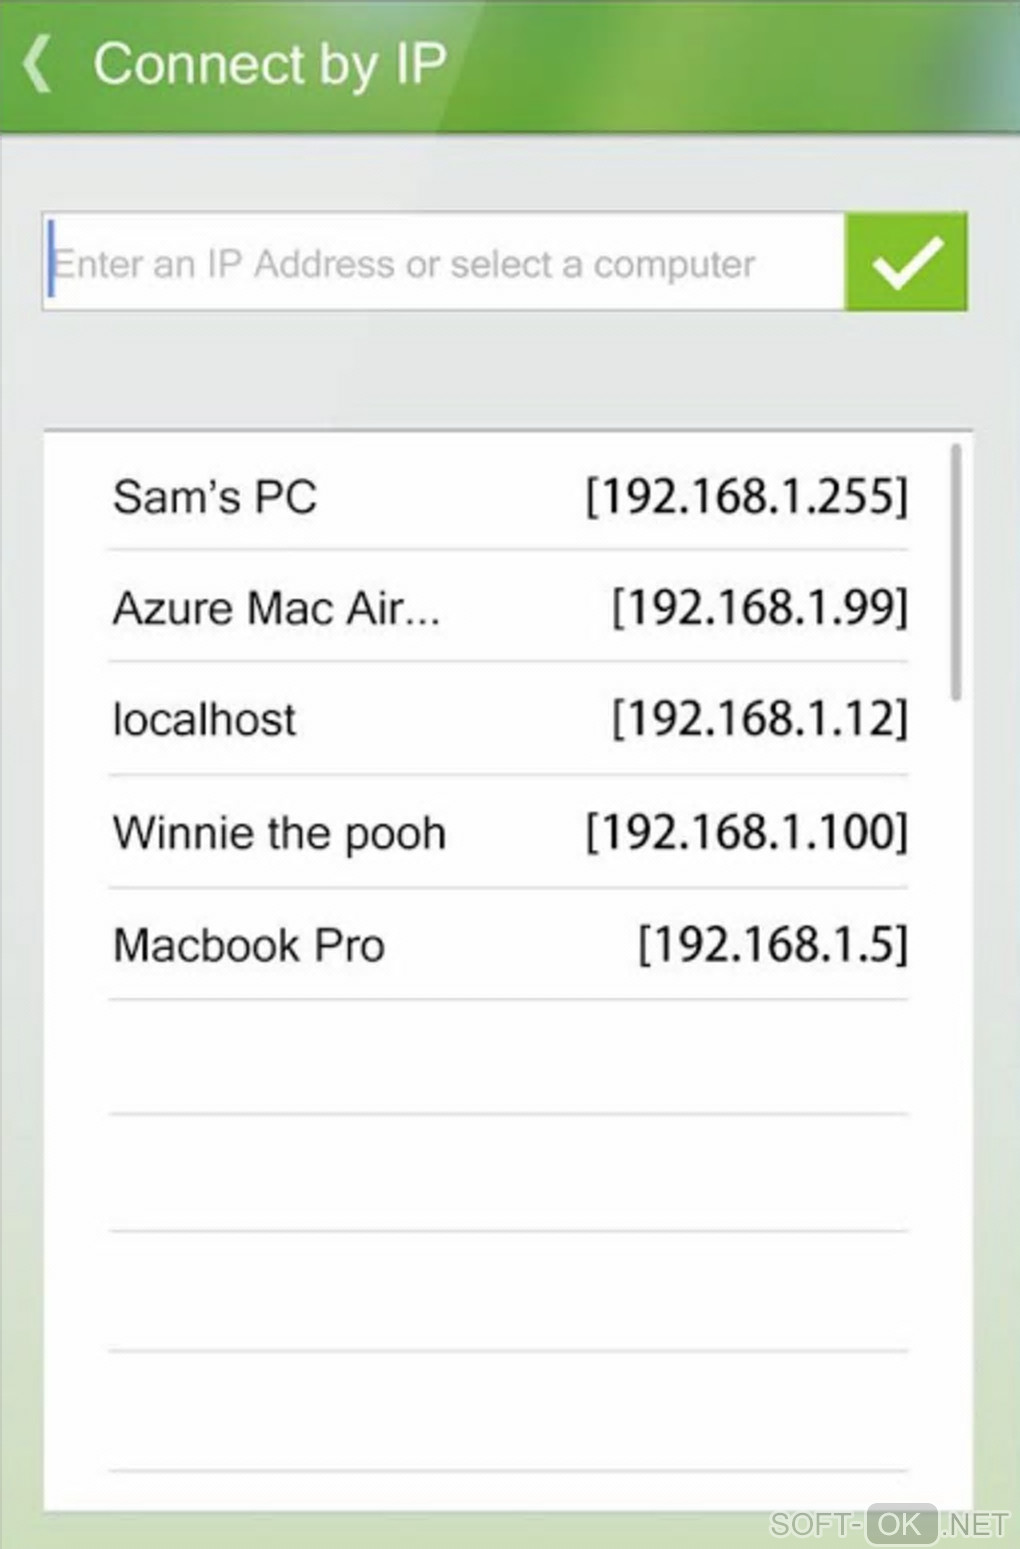
Task: Pick the Winnie the pooh computer
Action: 279,833
